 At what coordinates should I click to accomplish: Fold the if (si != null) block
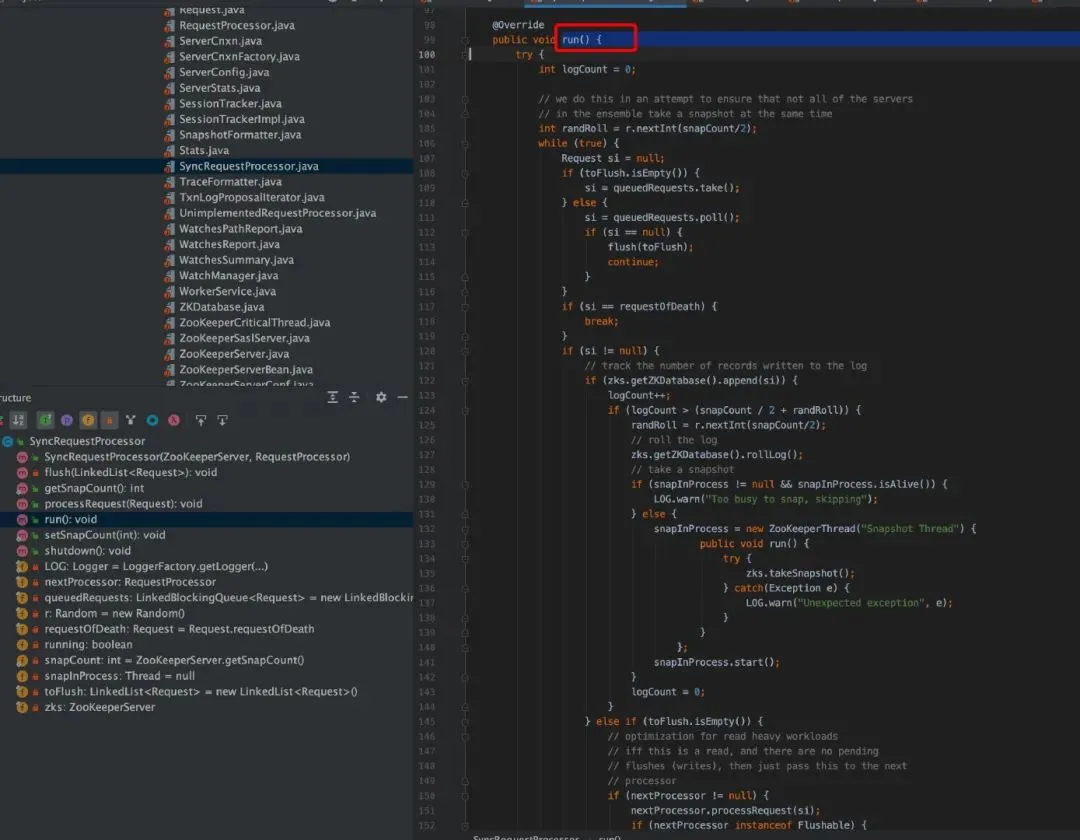point(466,351)
